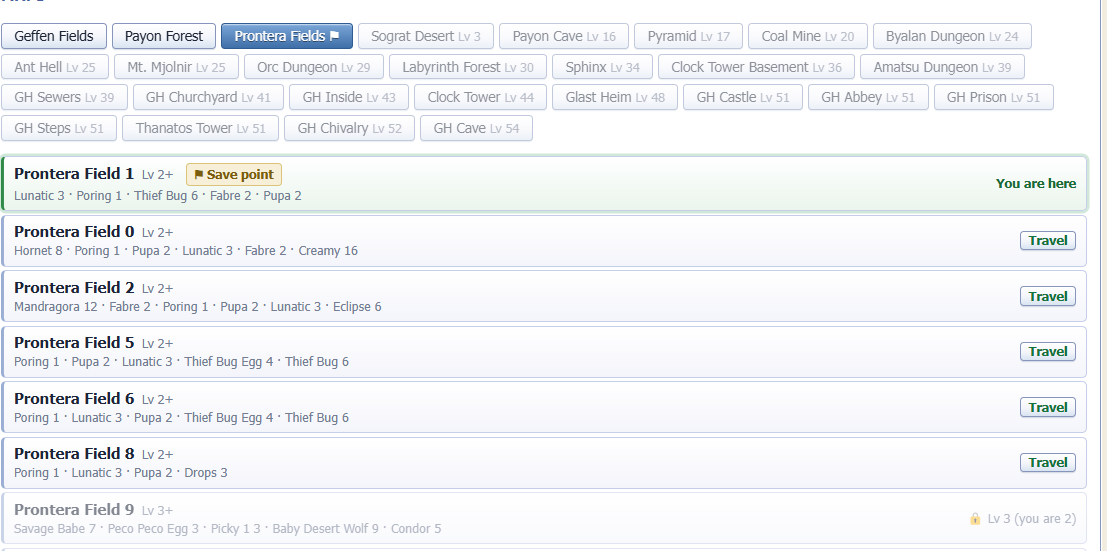The height and width of the screenshot is (551, 1107).
Task: Choose the Clock Tower Lv 44 tab
Action: point(481,97)
